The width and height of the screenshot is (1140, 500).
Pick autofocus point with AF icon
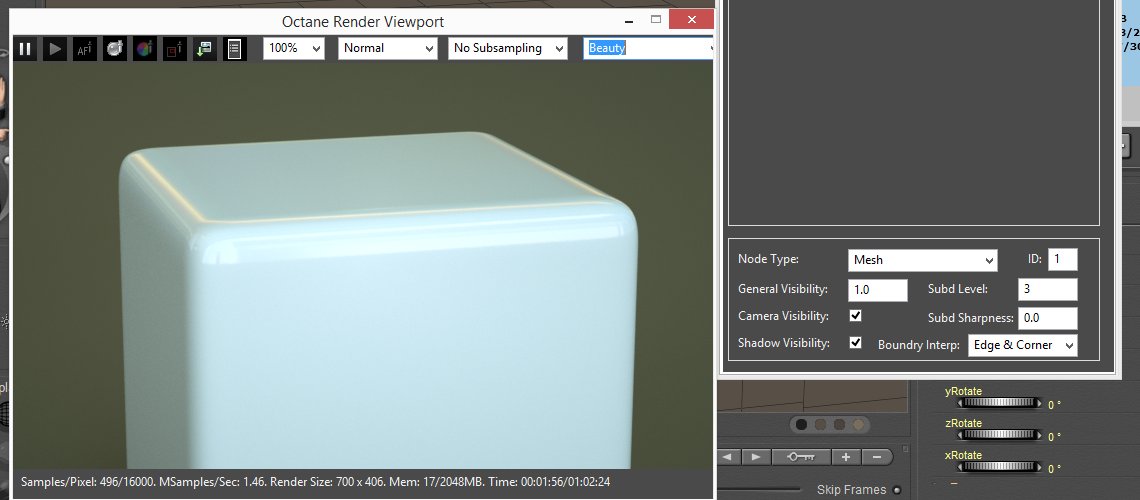tap(85, 49)
